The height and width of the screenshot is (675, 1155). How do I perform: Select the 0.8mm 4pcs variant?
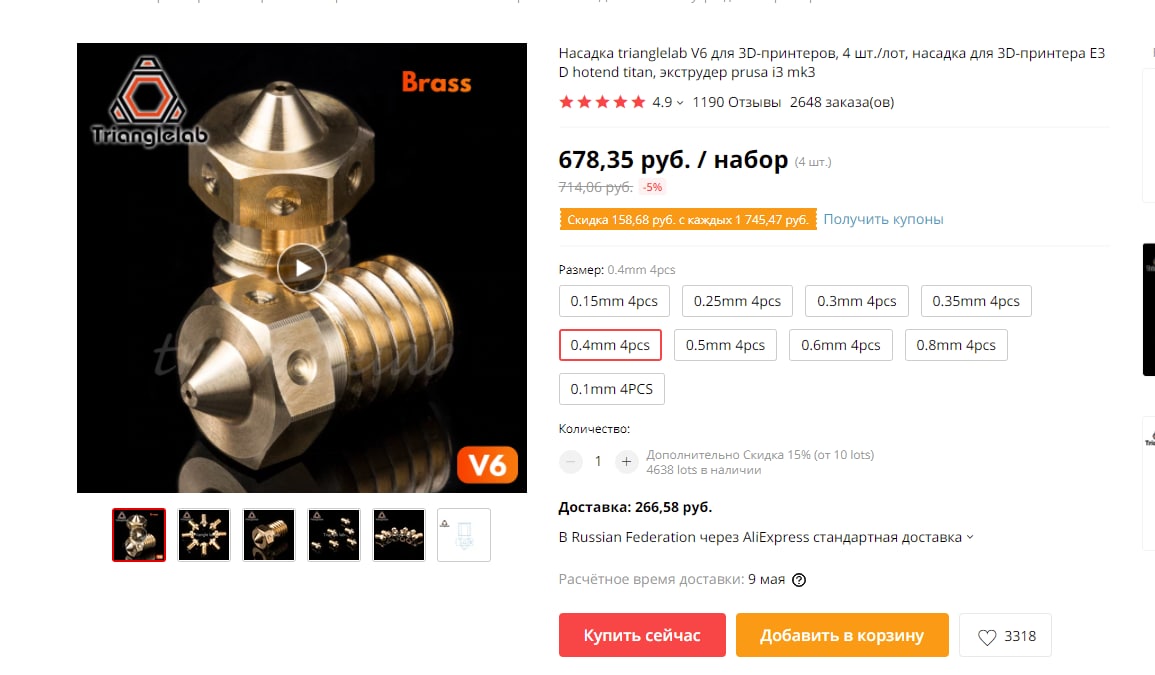[x=955, y=345]
